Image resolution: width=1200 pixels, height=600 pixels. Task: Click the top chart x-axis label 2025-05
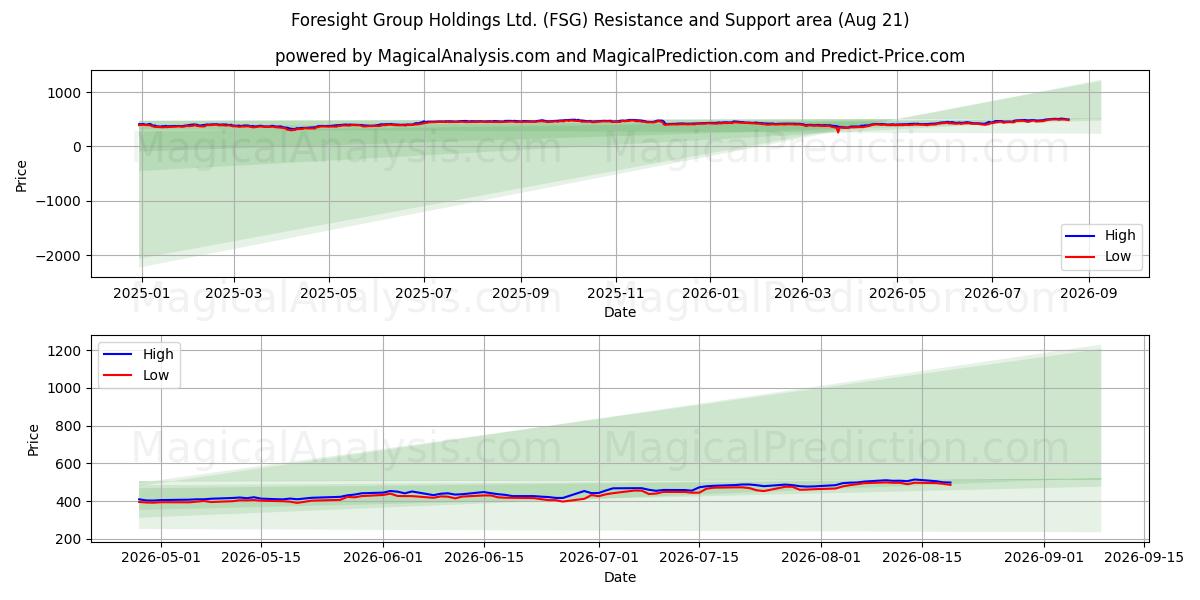[330, 294]
